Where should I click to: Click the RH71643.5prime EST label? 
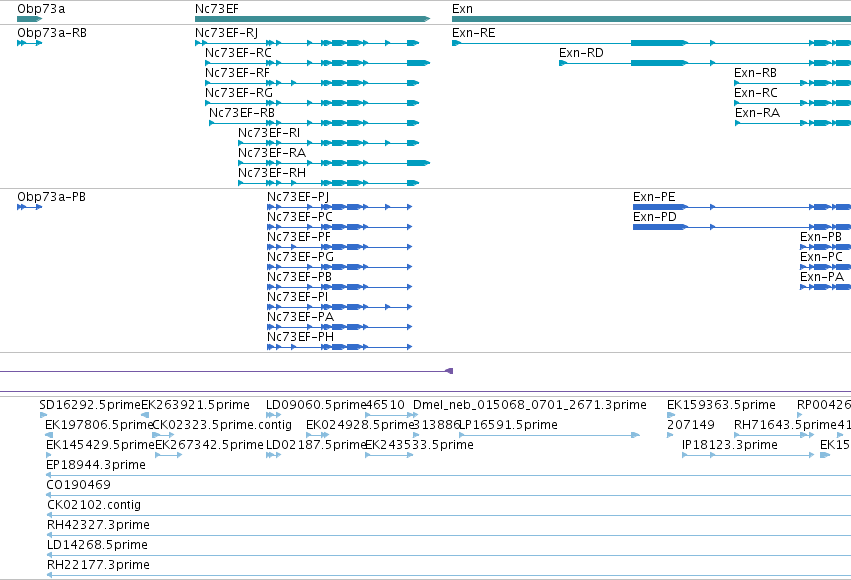(x=785, y=425)
